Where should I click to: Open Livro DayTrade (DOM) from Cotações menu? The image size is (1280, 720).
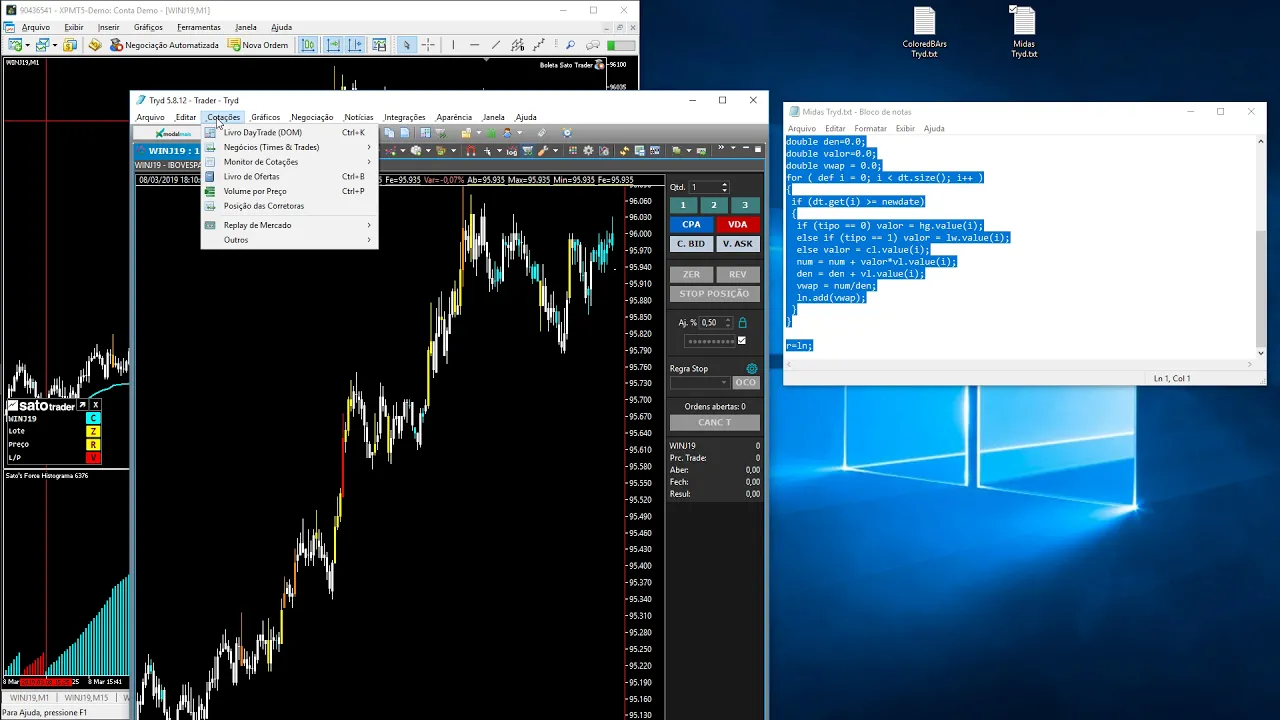coord(290,132)
